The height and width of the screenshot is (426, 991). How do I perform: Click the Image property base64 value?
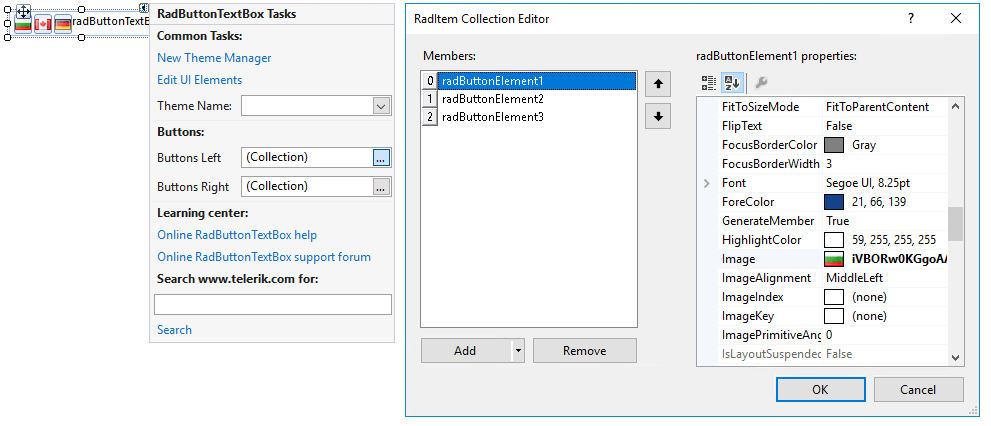[x=898, y=259]
